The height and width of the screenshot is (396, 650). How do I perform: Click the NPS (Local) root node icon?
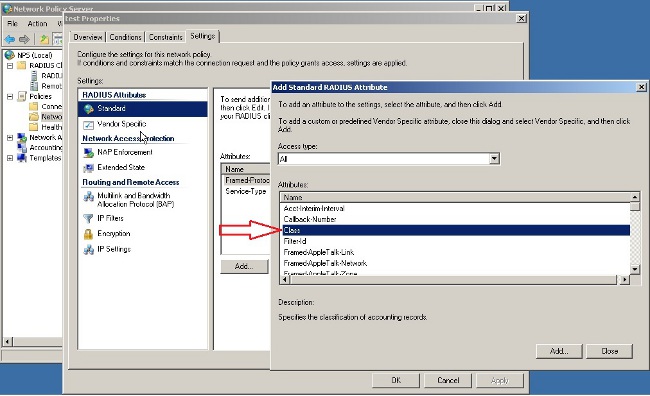coord(9,55)
